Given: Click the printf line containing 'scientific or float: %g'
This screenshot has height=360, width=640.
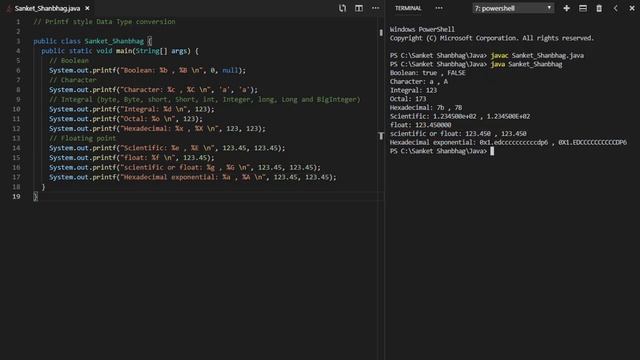Looking at the screenshot, I should point(185,167).
